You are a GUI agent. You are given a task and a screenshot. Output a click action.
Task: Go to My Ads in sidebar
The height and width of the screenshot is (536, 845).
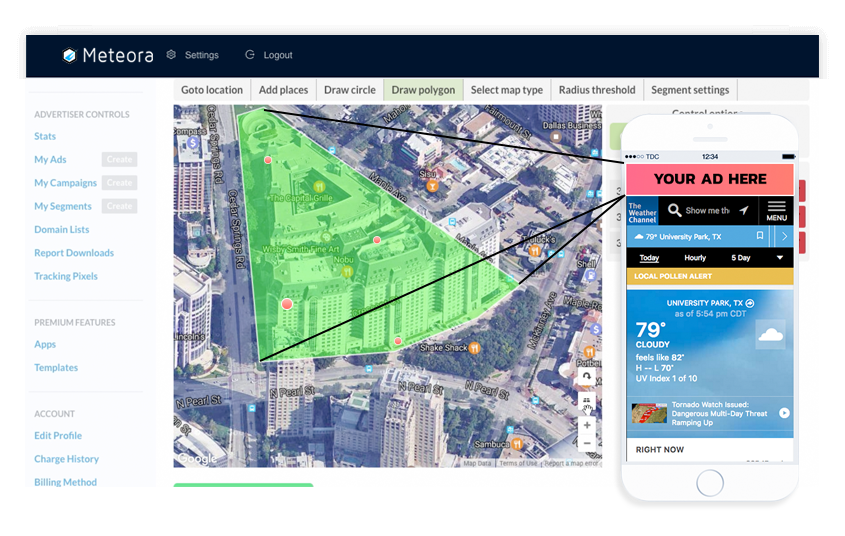click(x=50, y=159)
